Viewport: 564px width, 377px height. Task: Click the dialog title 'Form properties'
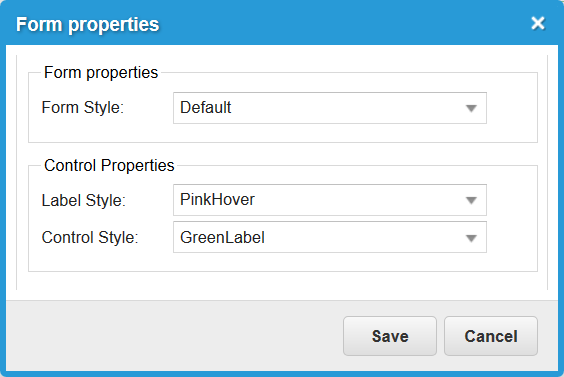click(87, 24)
